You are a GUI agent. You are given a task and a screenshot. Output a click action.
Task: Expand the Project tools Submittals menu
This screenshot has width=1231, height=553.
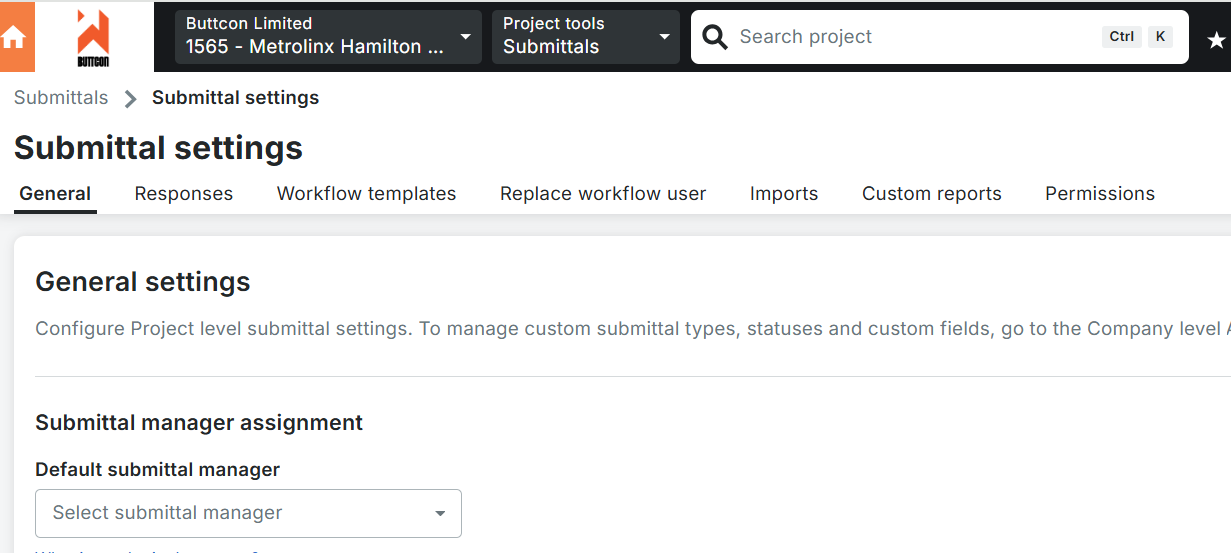[585, 37]
